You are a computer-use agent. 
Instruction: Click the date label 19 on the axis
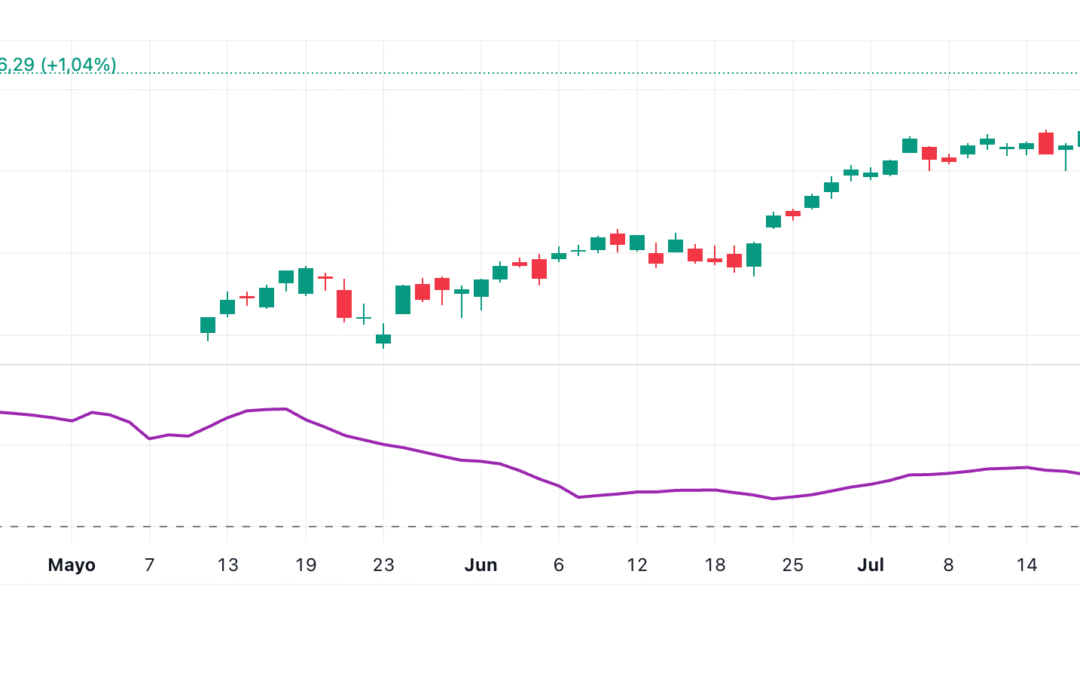click(305, 564)
